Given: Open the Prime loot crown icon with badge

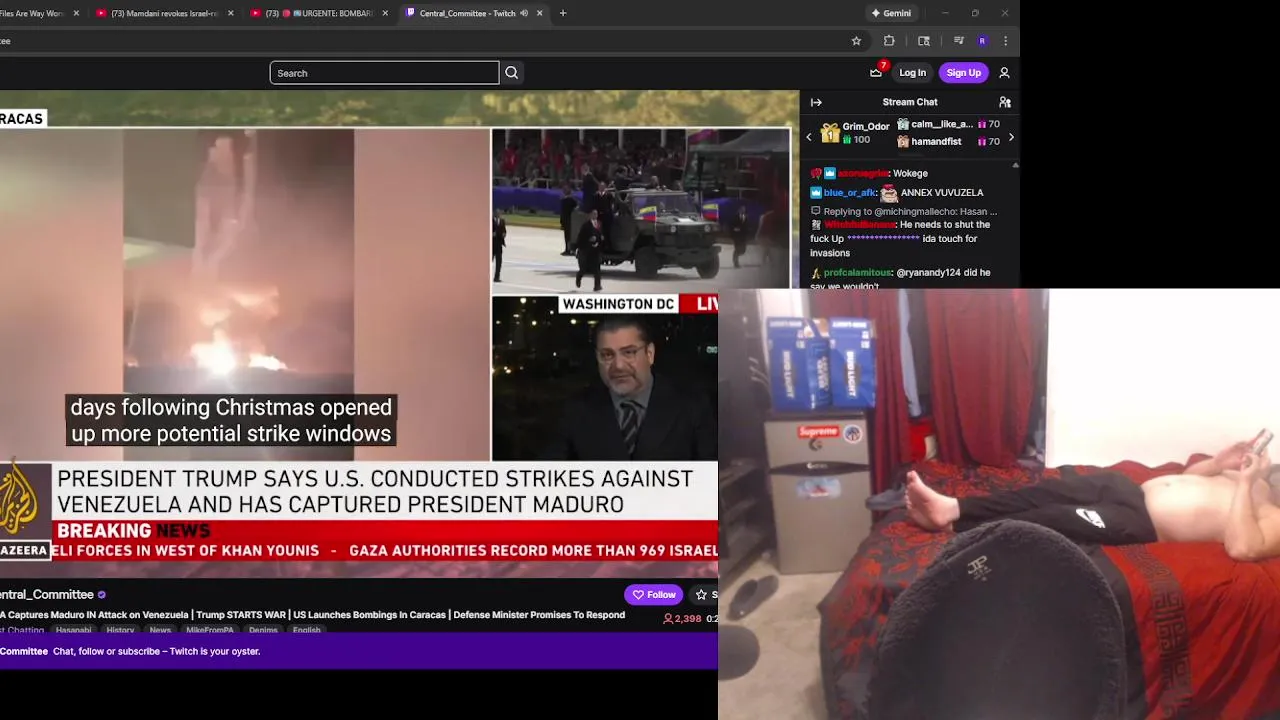Looking at the screenshot, I should point(877,72).
